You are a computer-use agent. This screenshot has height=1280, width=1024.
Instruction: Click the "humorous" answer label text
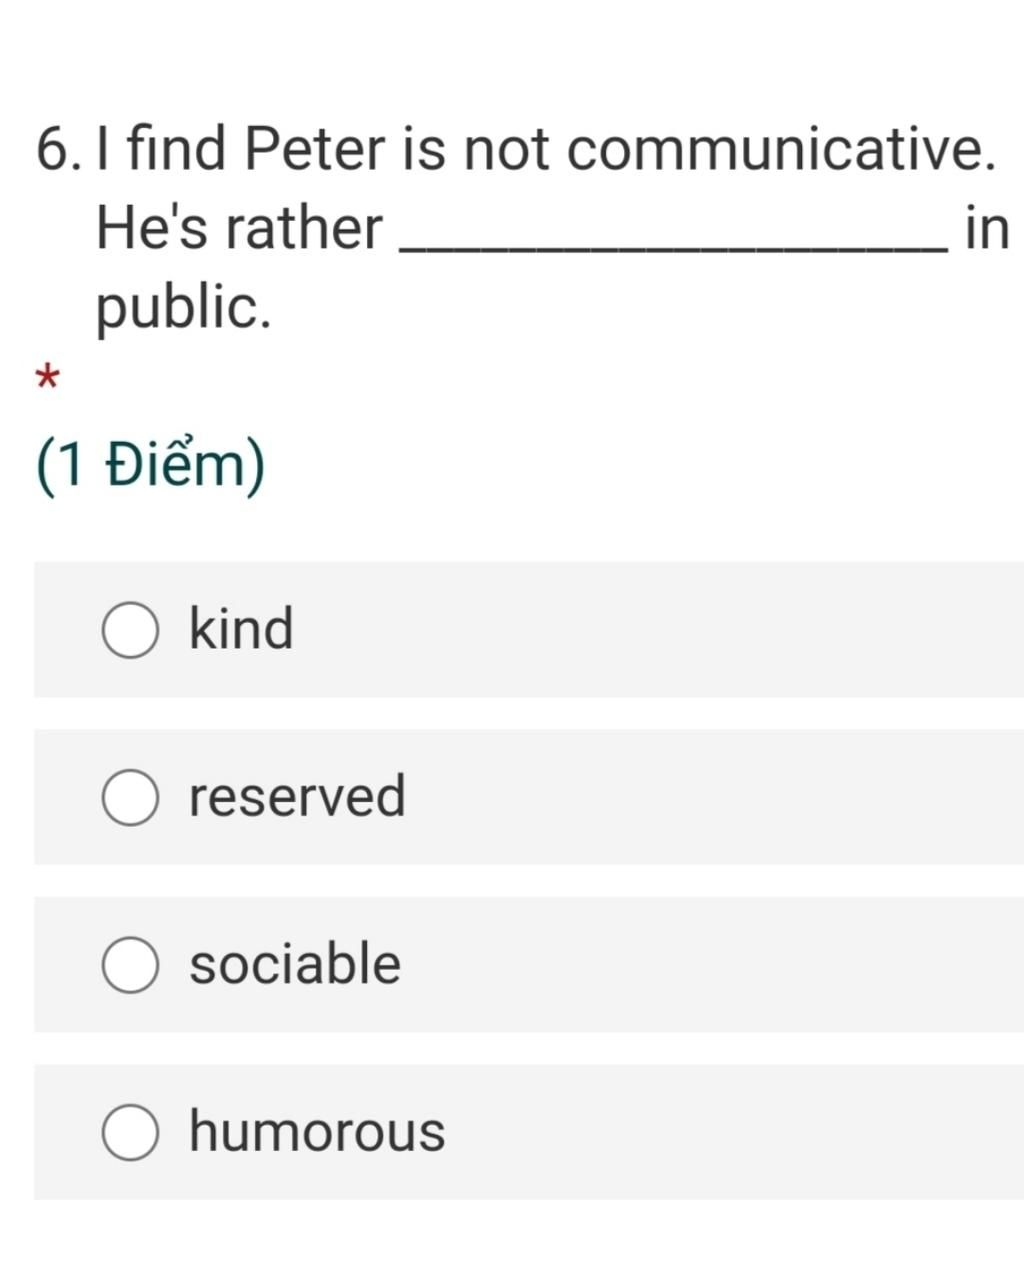[x=317, y=1131]
